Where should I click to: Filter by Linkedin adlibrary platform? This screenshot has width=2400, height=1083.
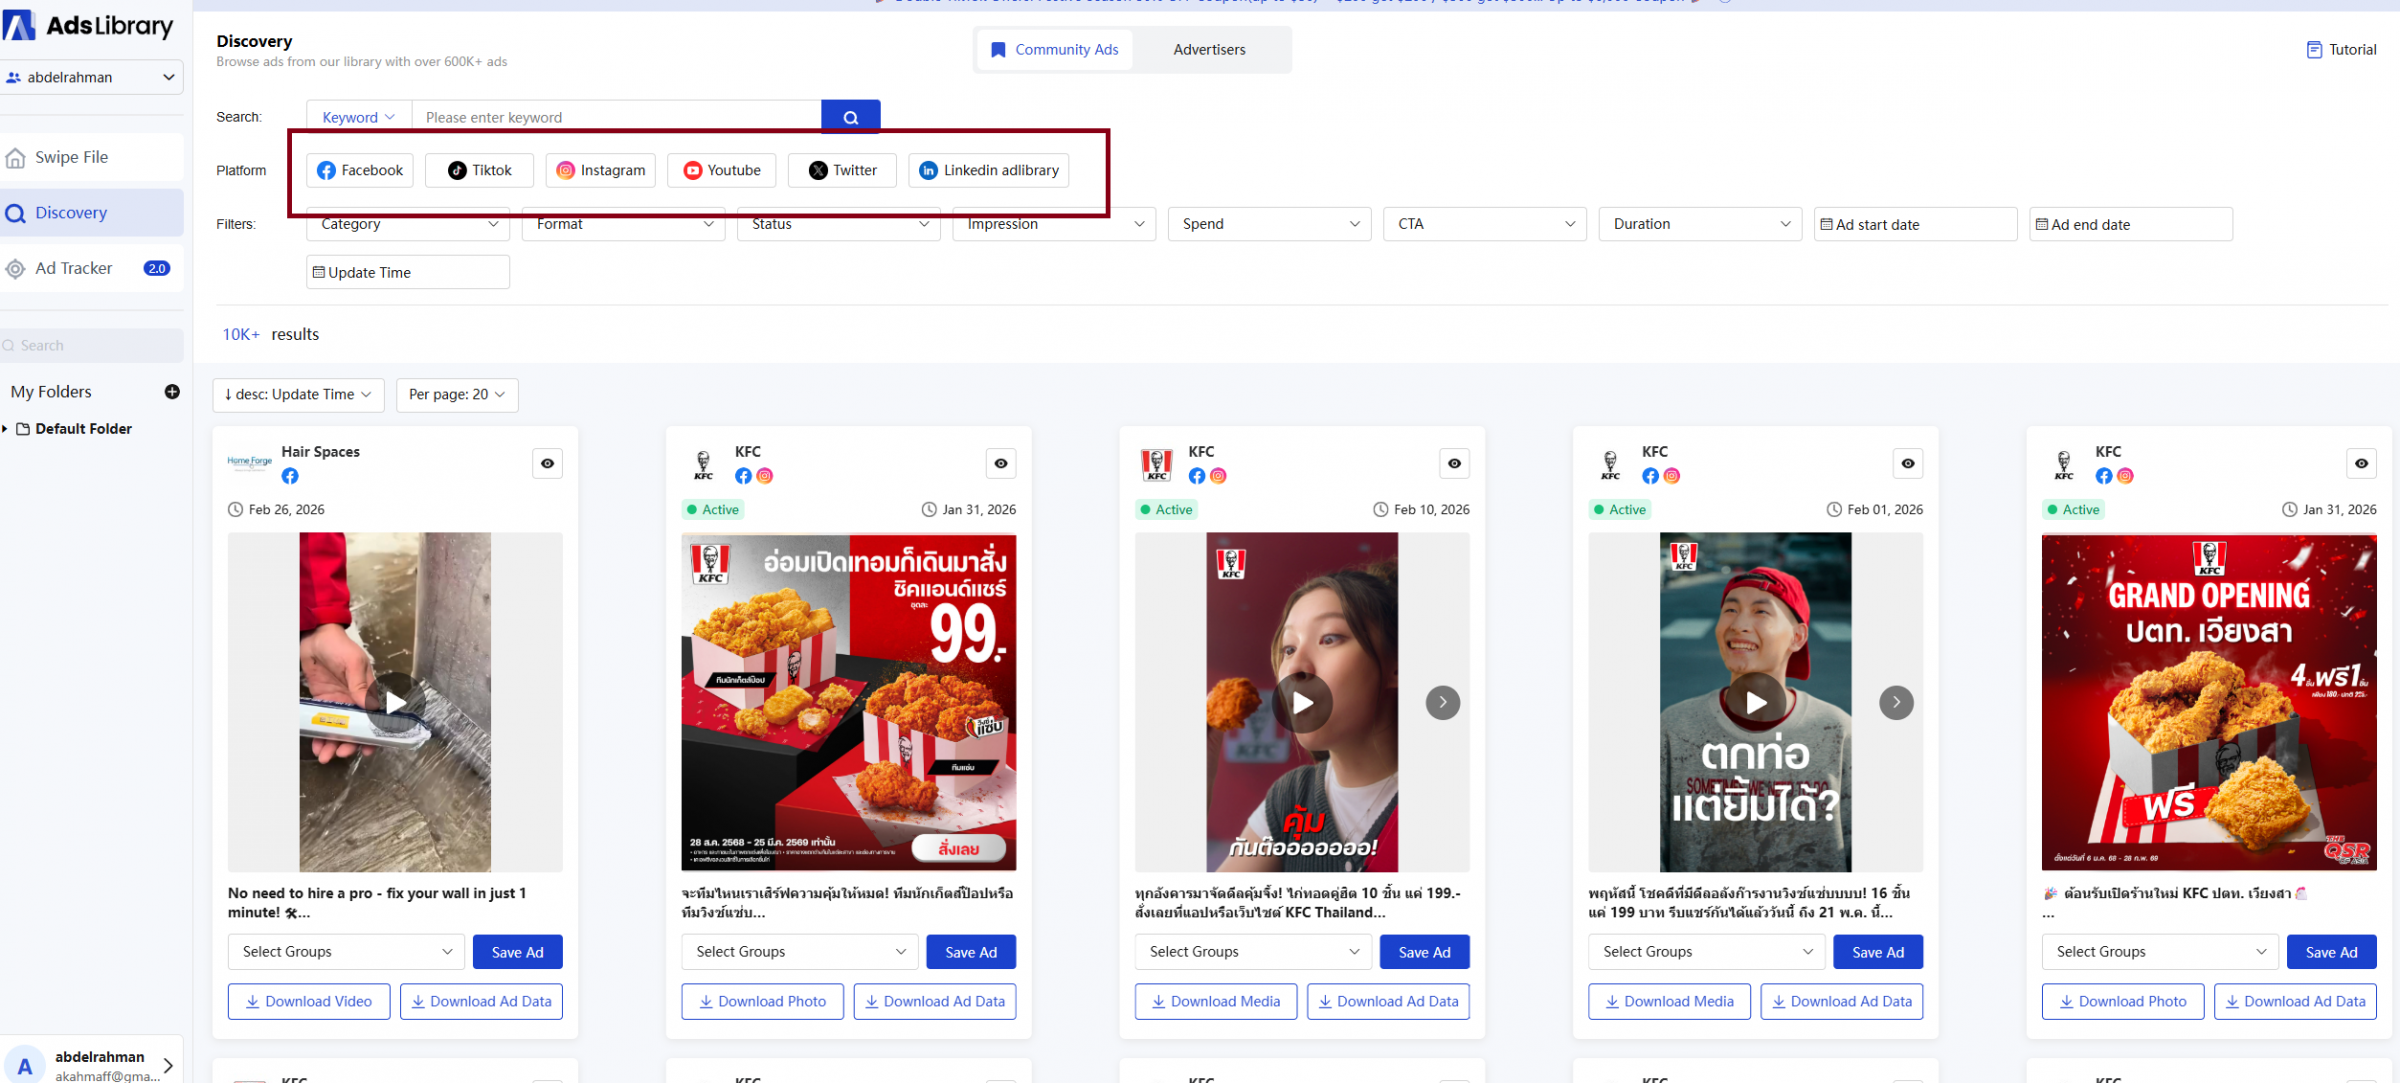pyautogui.click(x=989, y=170)
